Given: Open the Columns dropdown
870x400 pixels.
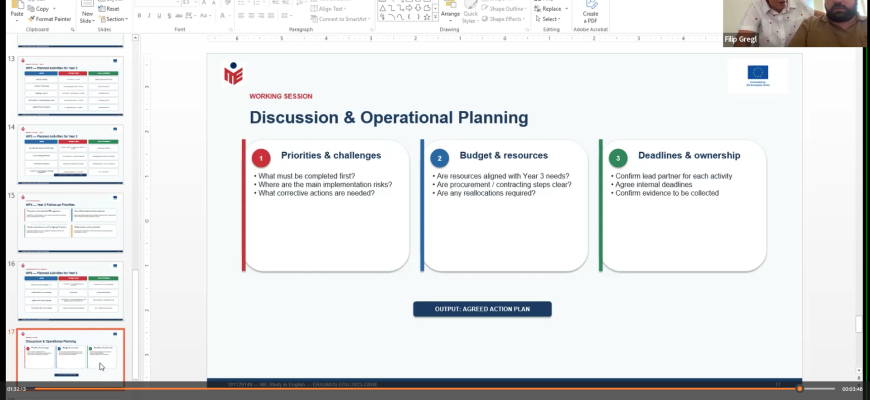Looking at the screenshot, I should pyautogui.click(x=286, y=16).
